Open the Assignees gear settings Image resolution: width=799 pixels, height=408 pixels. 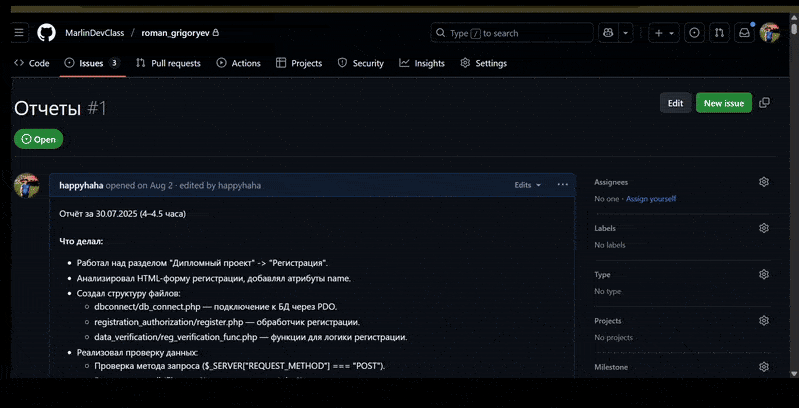point(764,182)
